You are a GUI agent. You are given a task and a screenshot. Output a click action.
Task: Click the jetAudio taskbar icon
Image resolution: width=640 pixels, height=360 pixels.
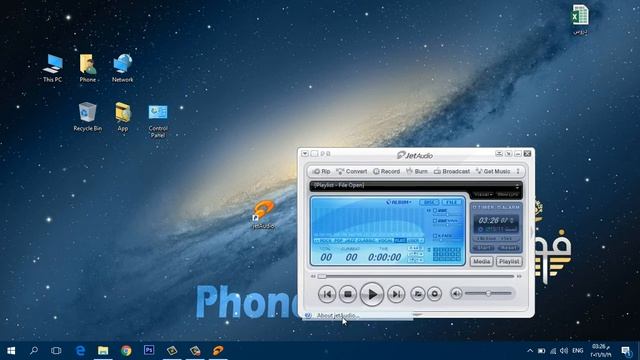pyautogui.click(x=218, y=350)
